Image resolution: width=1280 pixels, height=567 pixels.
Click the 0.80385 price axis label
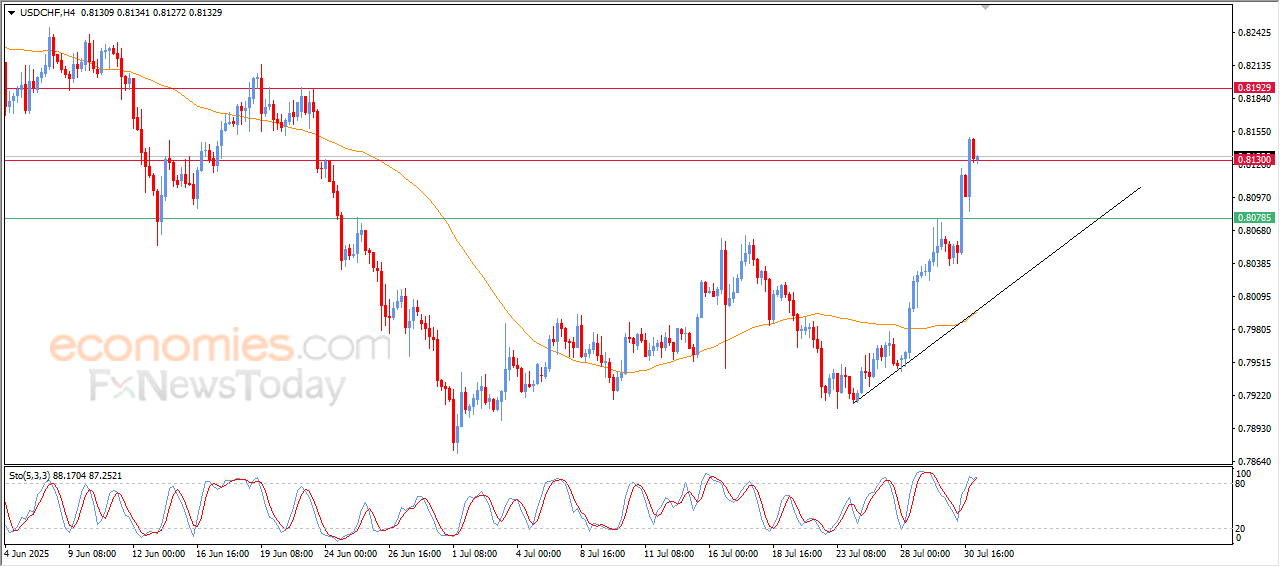point(1254,264)
